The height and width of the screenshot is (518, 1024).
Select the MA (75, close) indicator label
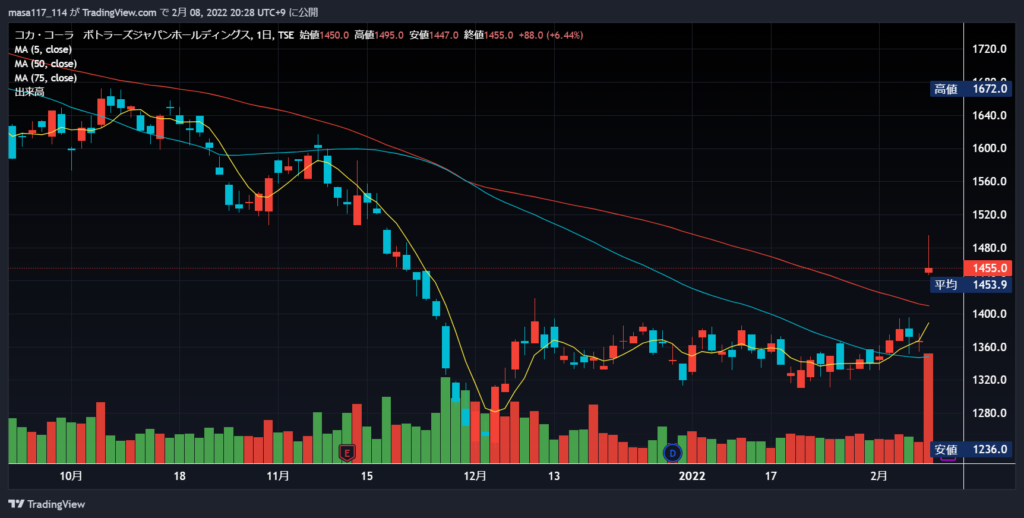tap(46, 78)
